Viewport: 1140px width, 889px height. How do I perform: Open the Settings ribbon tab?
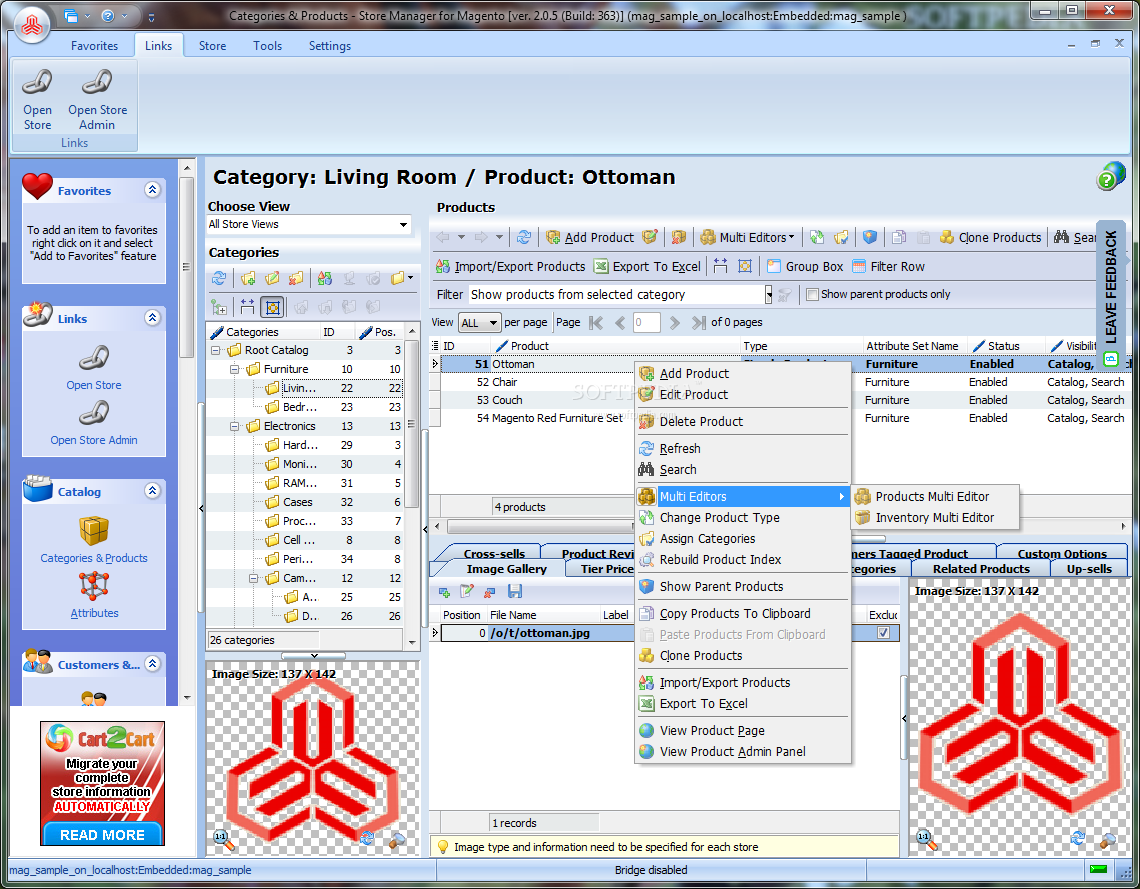[x=330, y=46]
